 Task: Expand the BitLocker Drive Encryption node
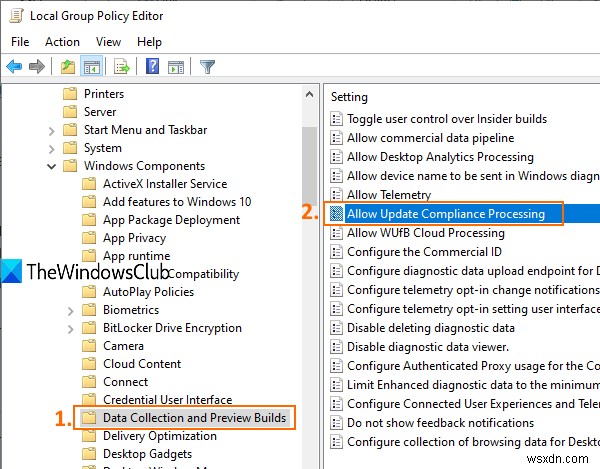(x=70, y=328)
